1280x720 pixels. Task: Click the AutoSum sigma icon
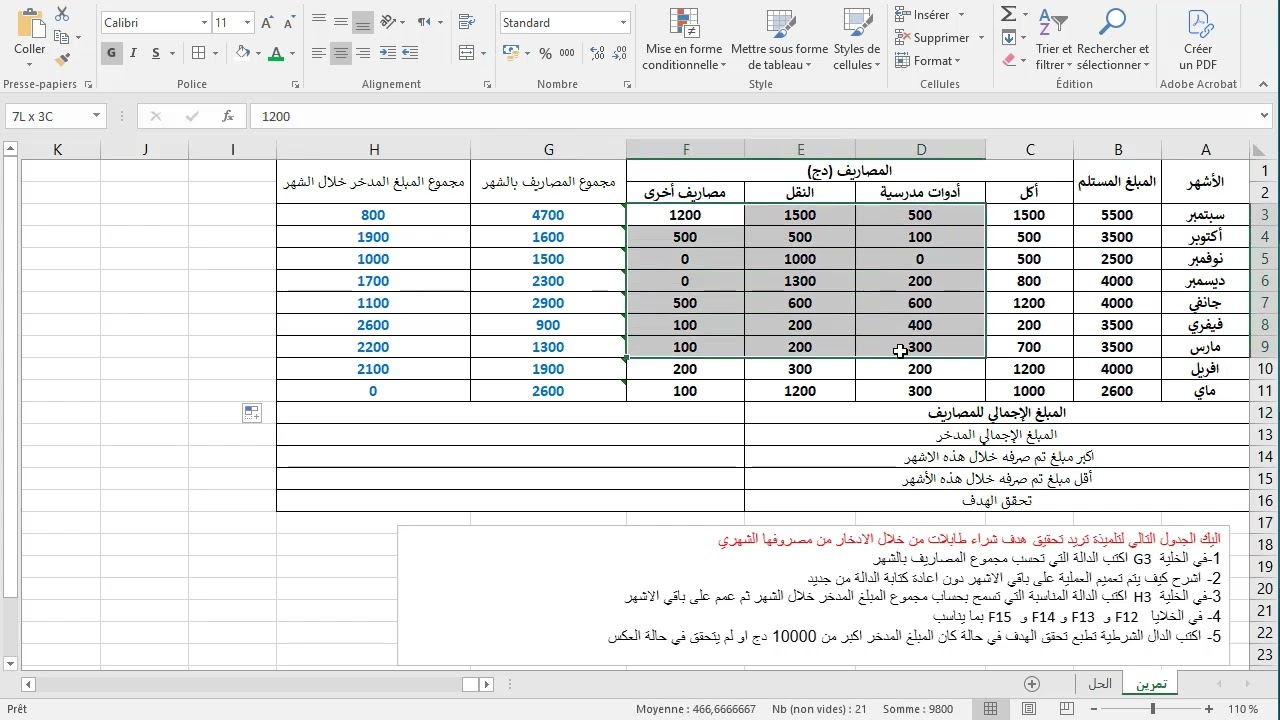[1008, 14]
